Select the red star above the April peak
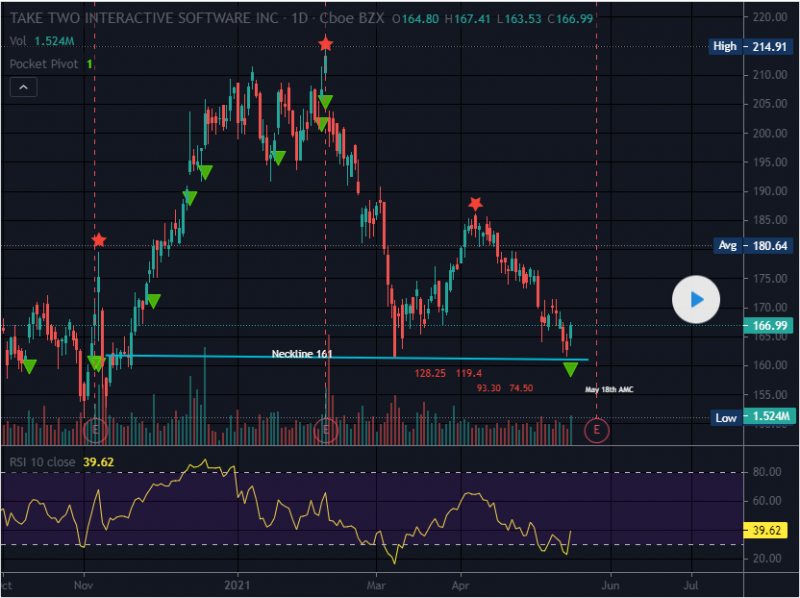The width and height of the screenshot is (800, 598). coord(476,204)
